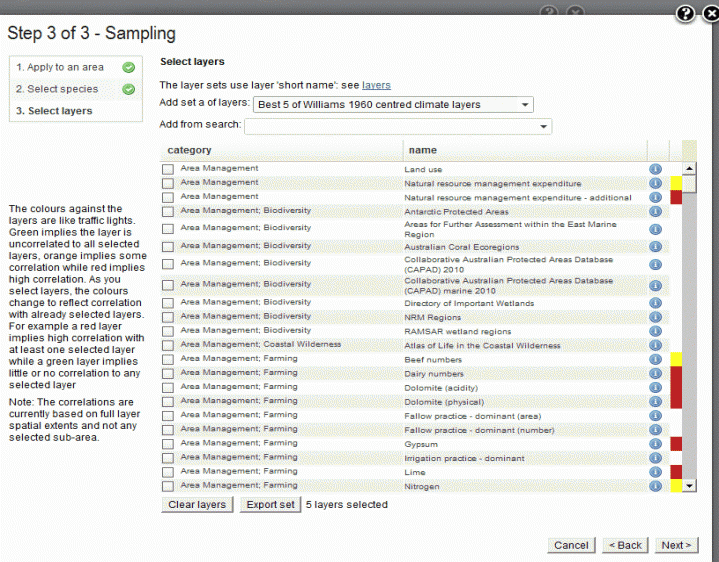Image resolution: width=719 pixels, height=562 pixels.
Task: Select the Dairy numbers checkbox
Action: [x=168, y=373]
